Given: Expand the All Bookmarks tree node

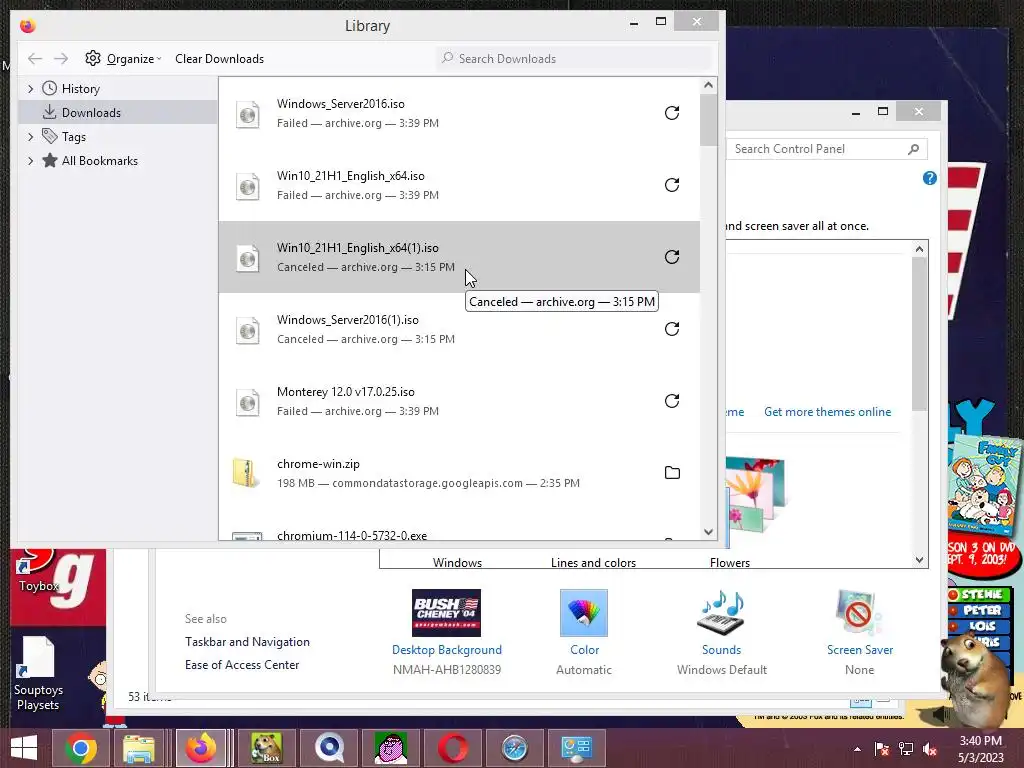Looking at the screenshot, I should point(30,161).
